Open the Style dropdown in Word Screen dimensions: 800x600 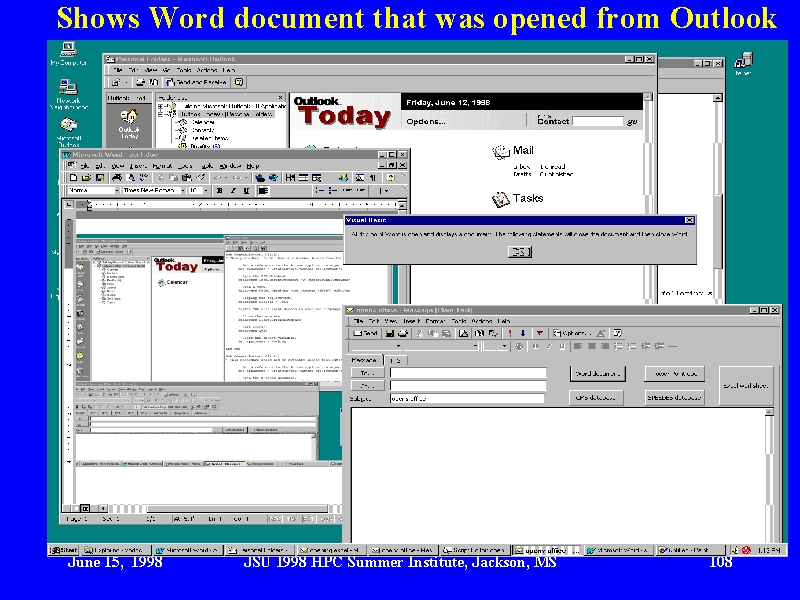[117, 191]
